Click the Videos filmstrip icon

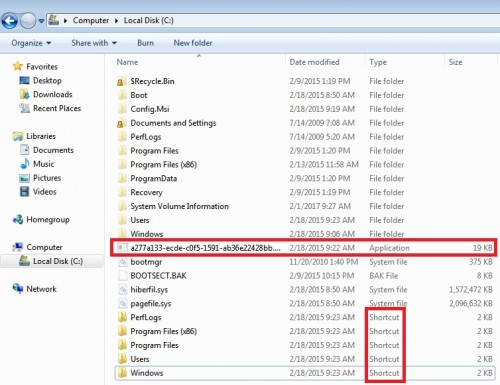(x=24, y=192)
